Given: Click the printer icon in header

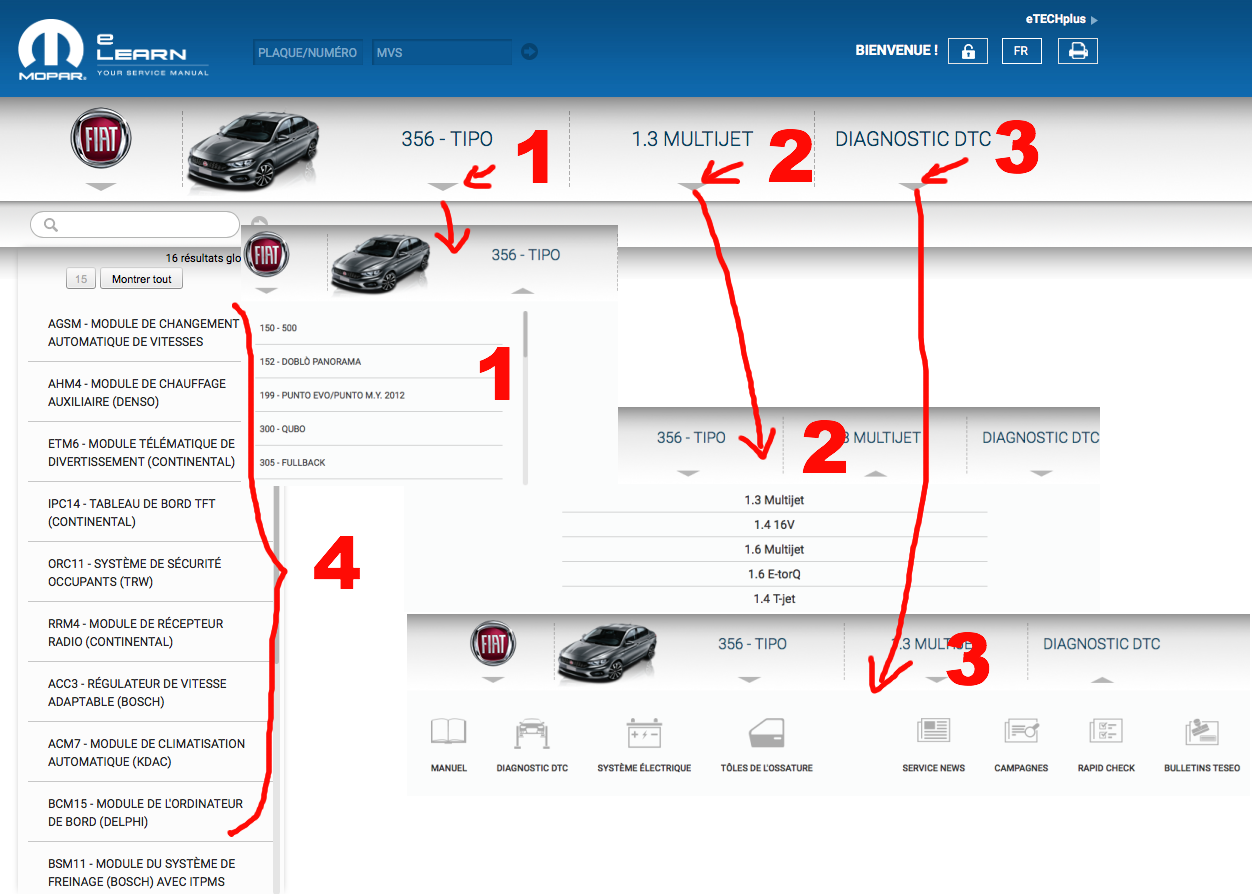Looking at the screenshot, I should (x=1078, y=51).
